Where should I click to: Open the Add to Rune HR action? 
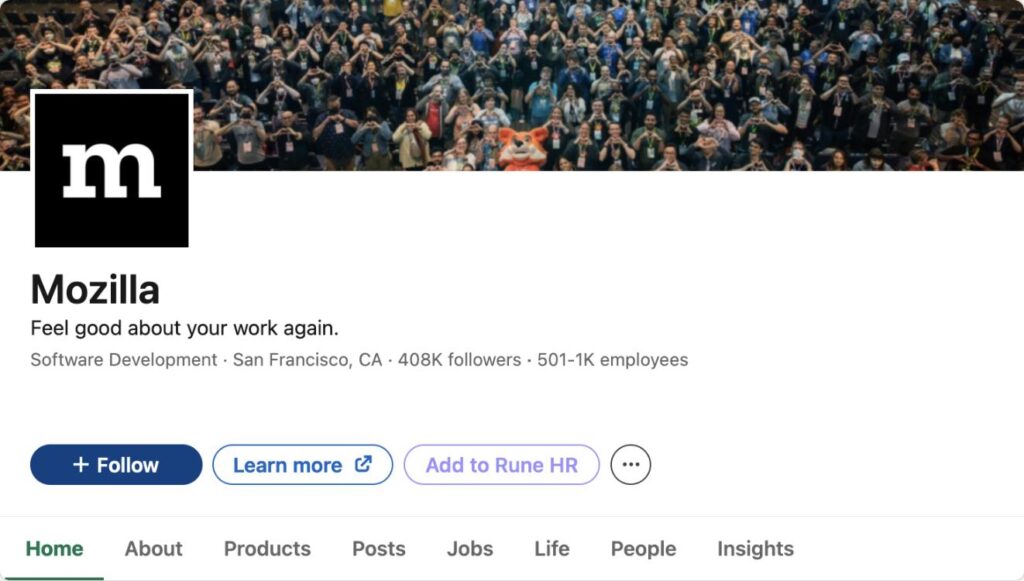[501, 464]
